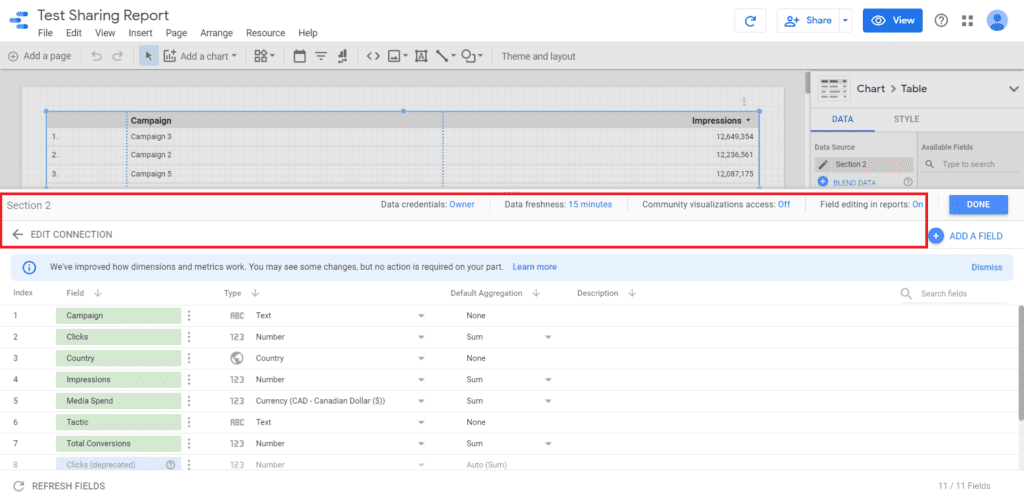Screen dimensions: 1024x499
Task: Pick the shape drawing tool
Action: (x=472, y=56)
